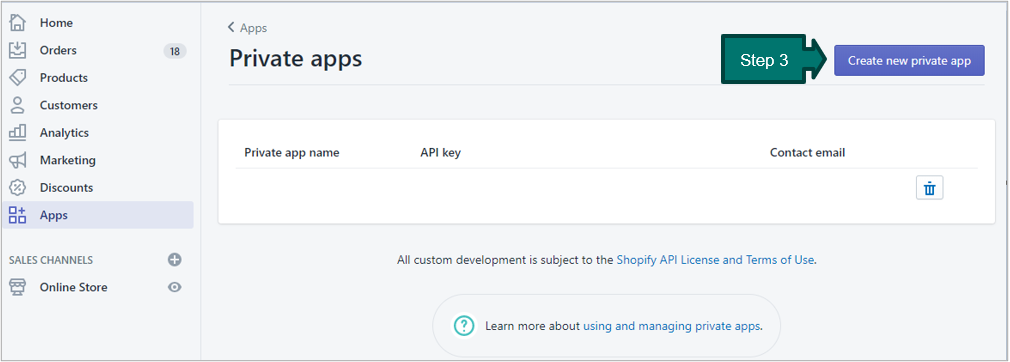Click the Products tag icon
Viewport: 1010px width, 362px height.
(x=17, y=77)
